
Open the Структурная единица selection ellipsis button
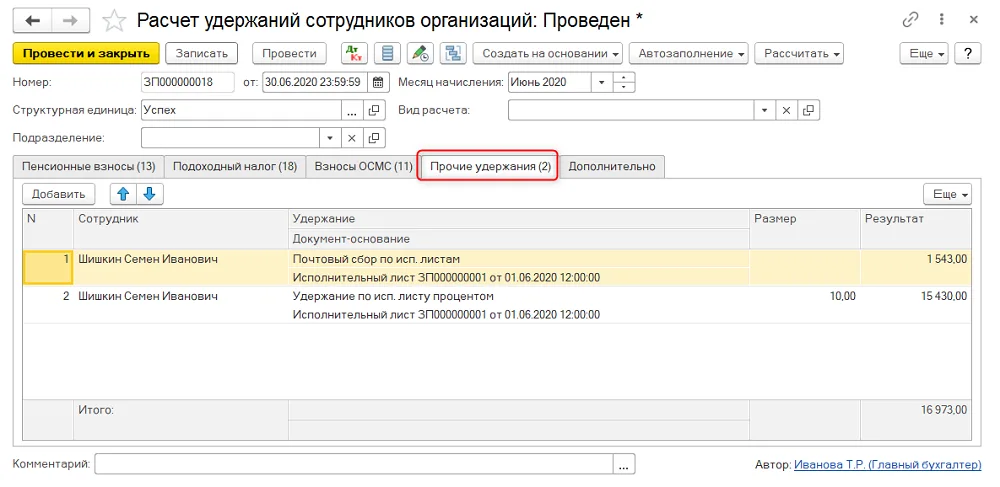click(x=351, y=110)
